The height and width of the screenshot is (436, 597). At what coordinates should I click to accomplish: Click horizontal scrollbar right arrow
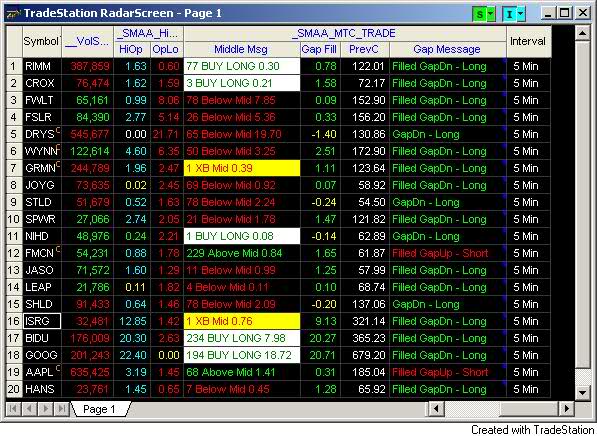pos(567,409)
